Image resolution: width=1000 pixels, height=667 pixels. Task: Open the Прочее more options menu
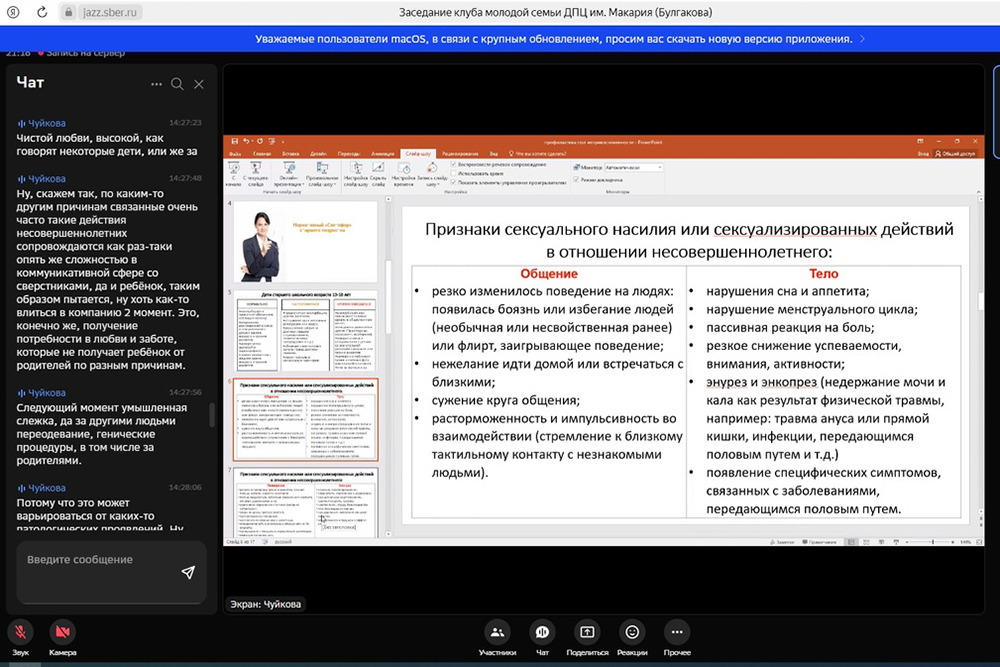[677, 633]
